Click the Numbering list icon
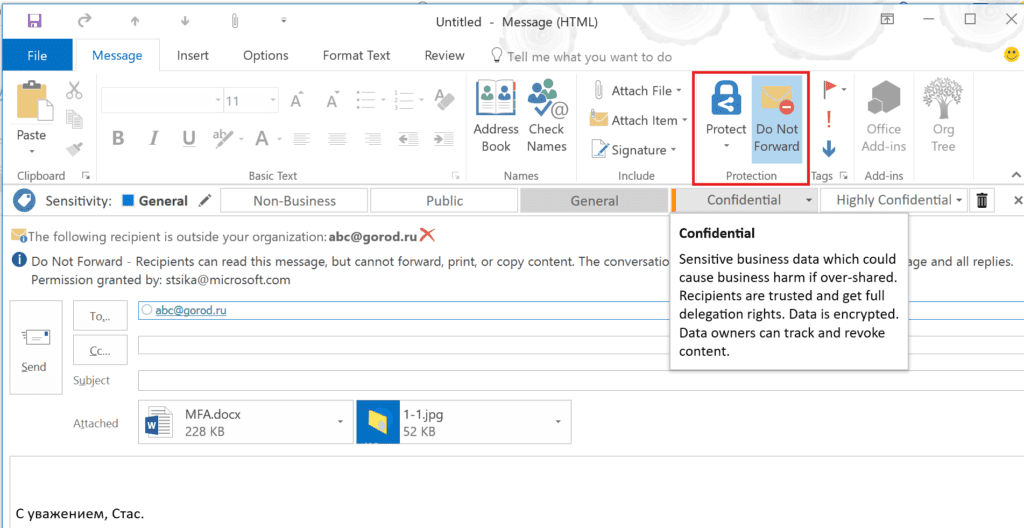This screenshot has height=528, width=1024. pyautogui.click(x=403, y=100)
